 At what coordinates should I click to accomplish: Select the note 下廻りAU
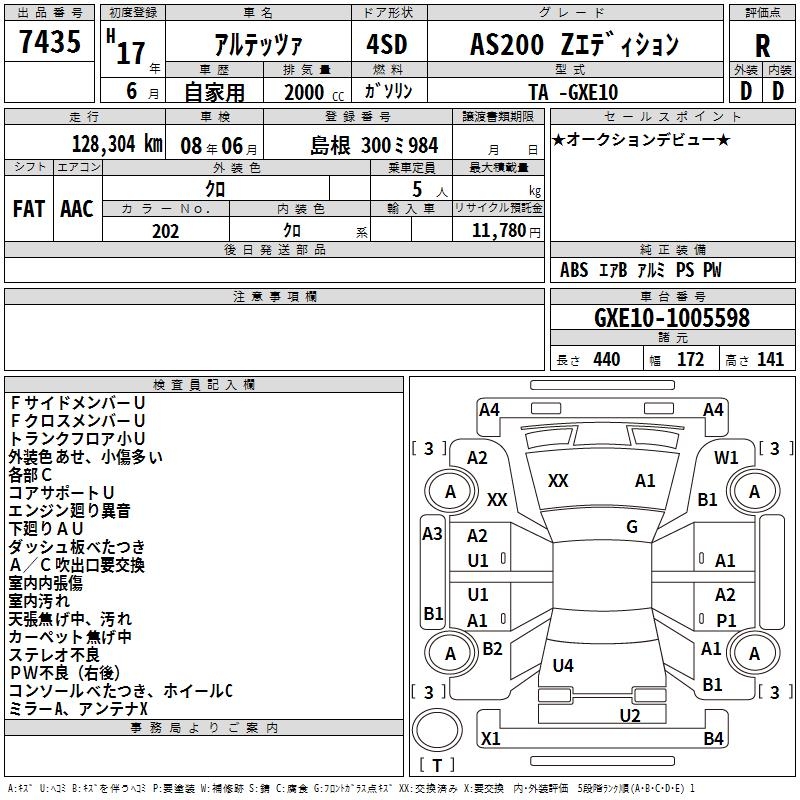coord(46,529)
